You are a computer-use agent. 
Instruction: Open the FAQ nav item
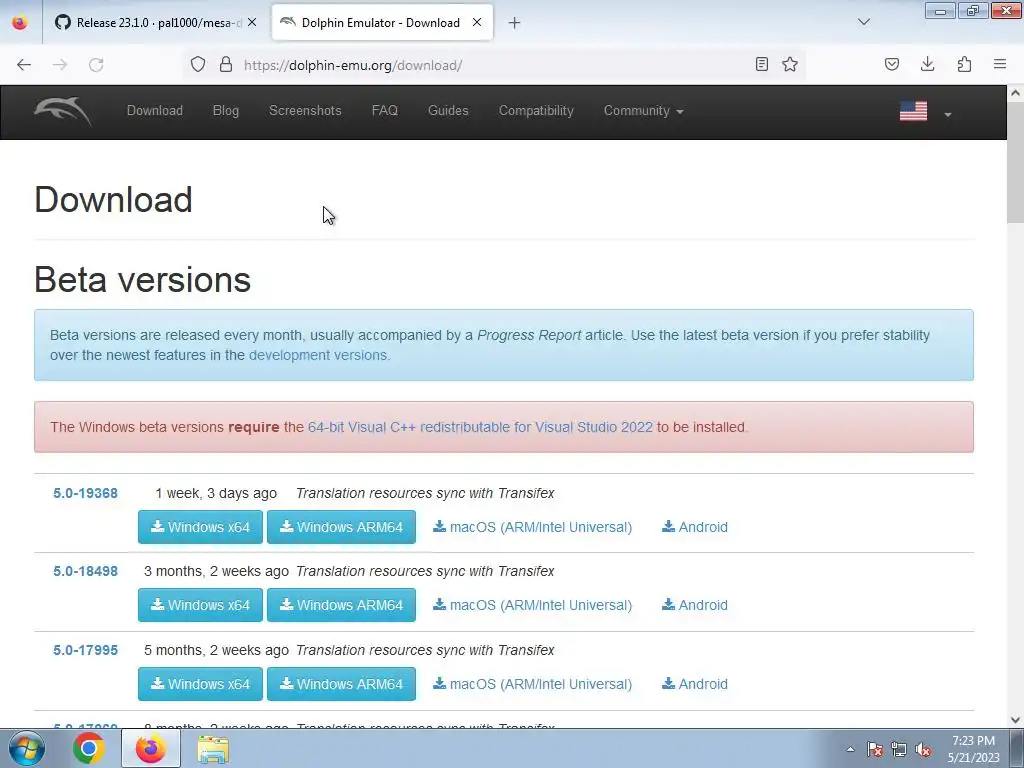click(x=385, y=111)
